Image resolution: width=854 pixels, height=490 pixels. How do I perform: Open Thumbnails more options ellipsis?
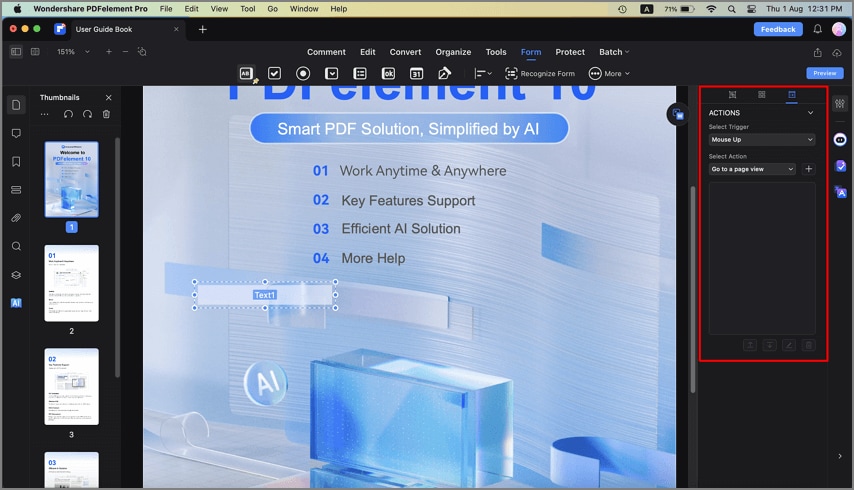click(45, 114)
